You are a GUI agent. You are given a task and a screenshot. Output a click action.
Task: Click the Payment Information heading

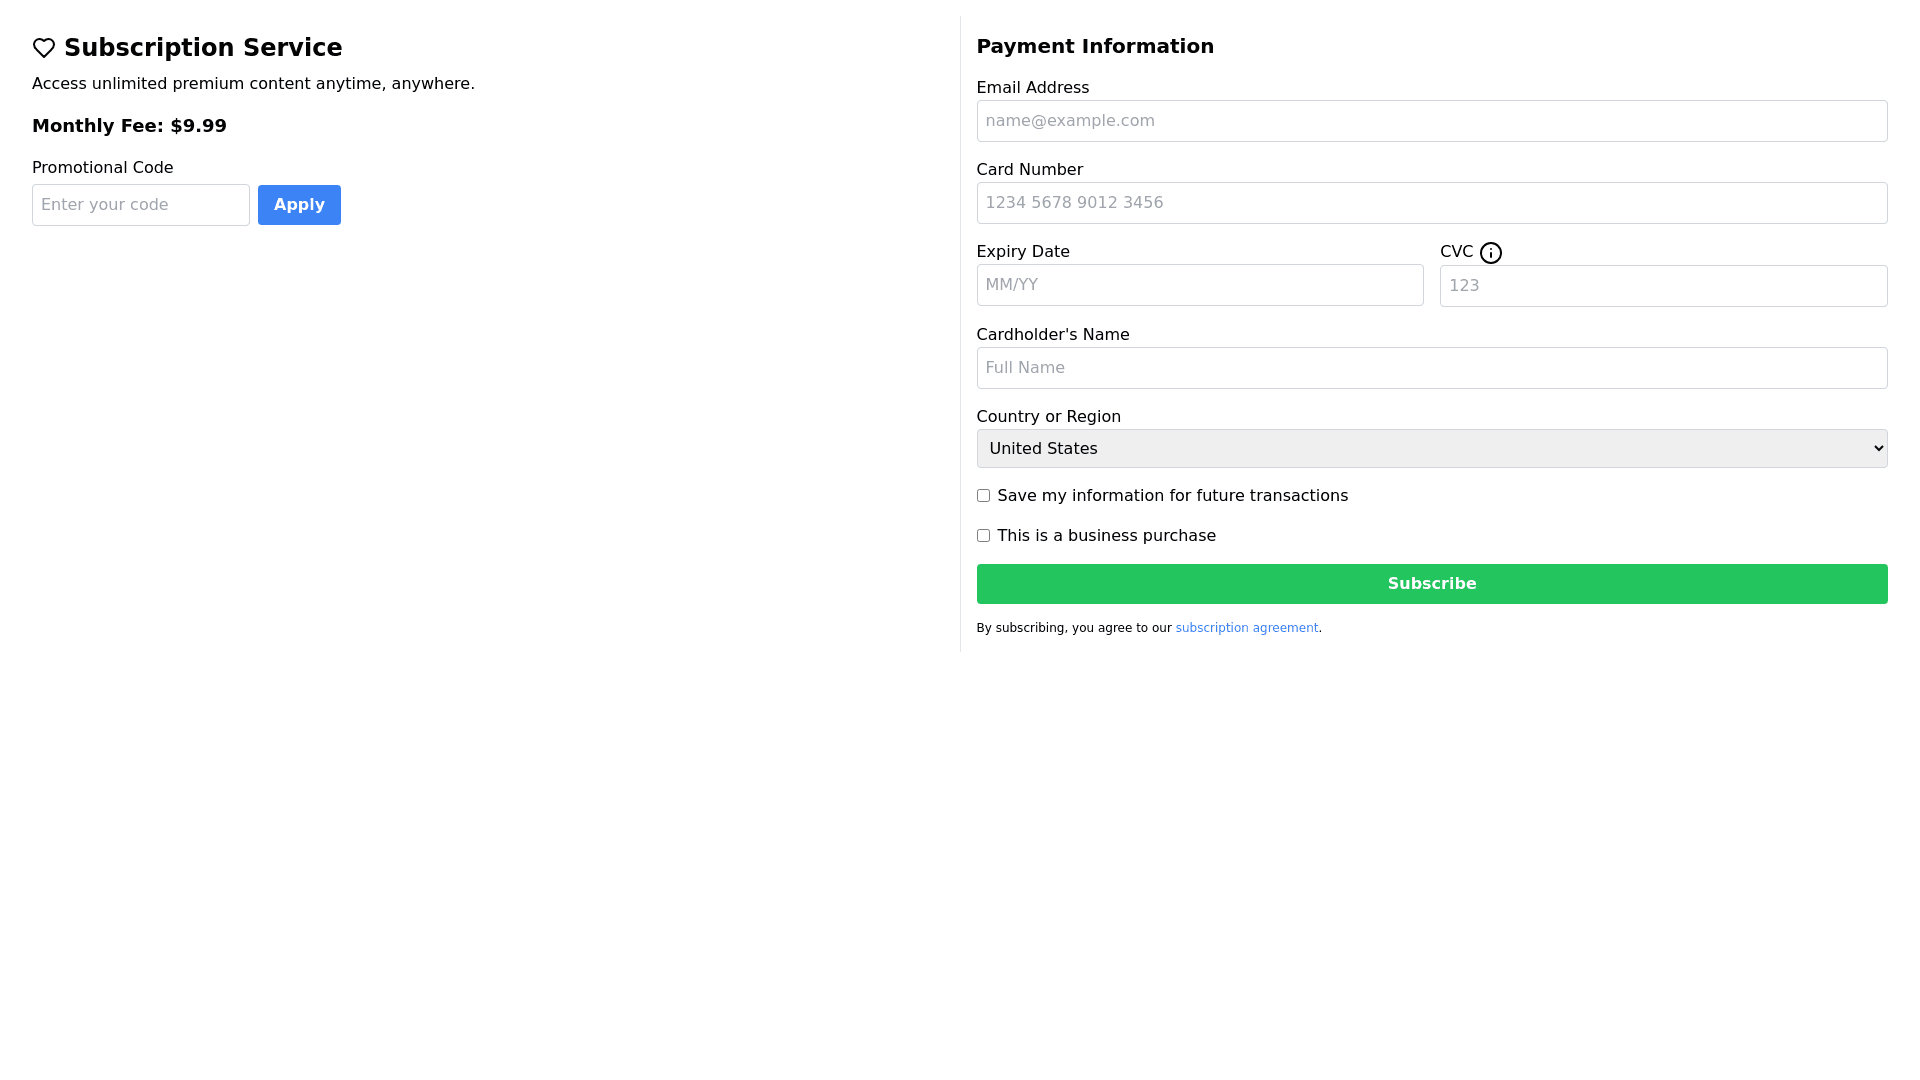1094,46
